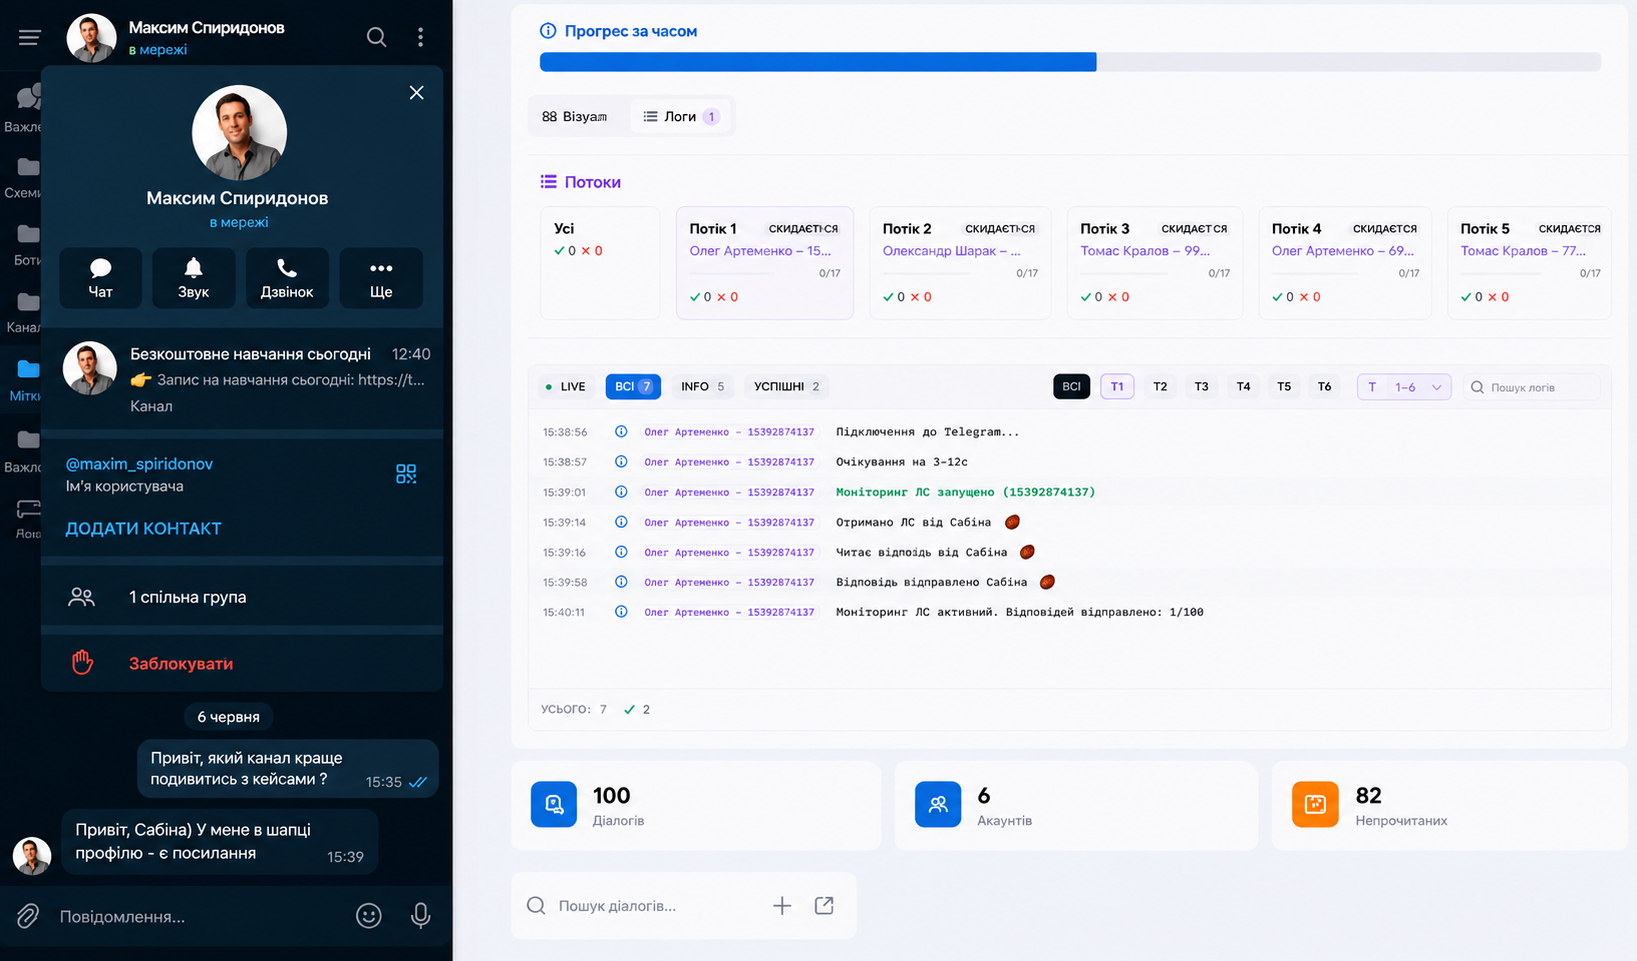
Task: Click the plus icon beside dialog search
Action: [x=782, y=905]
